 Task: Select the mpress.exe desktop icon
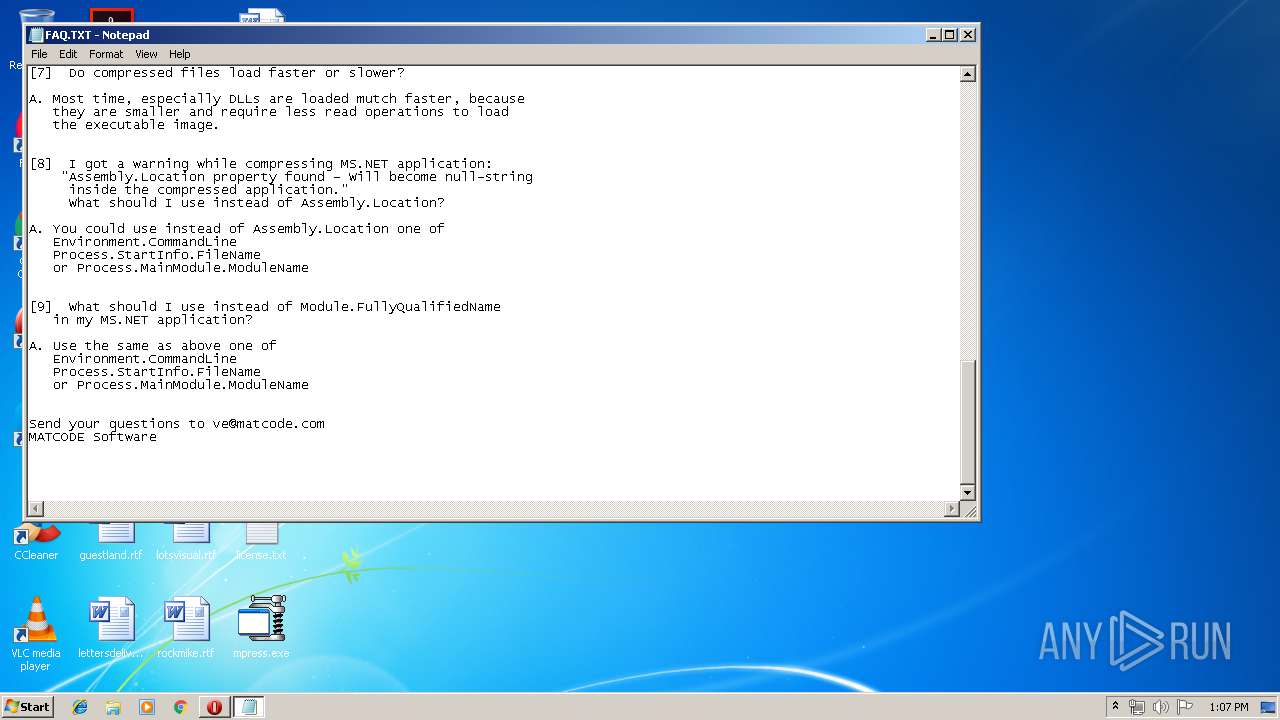coord(261,628)
